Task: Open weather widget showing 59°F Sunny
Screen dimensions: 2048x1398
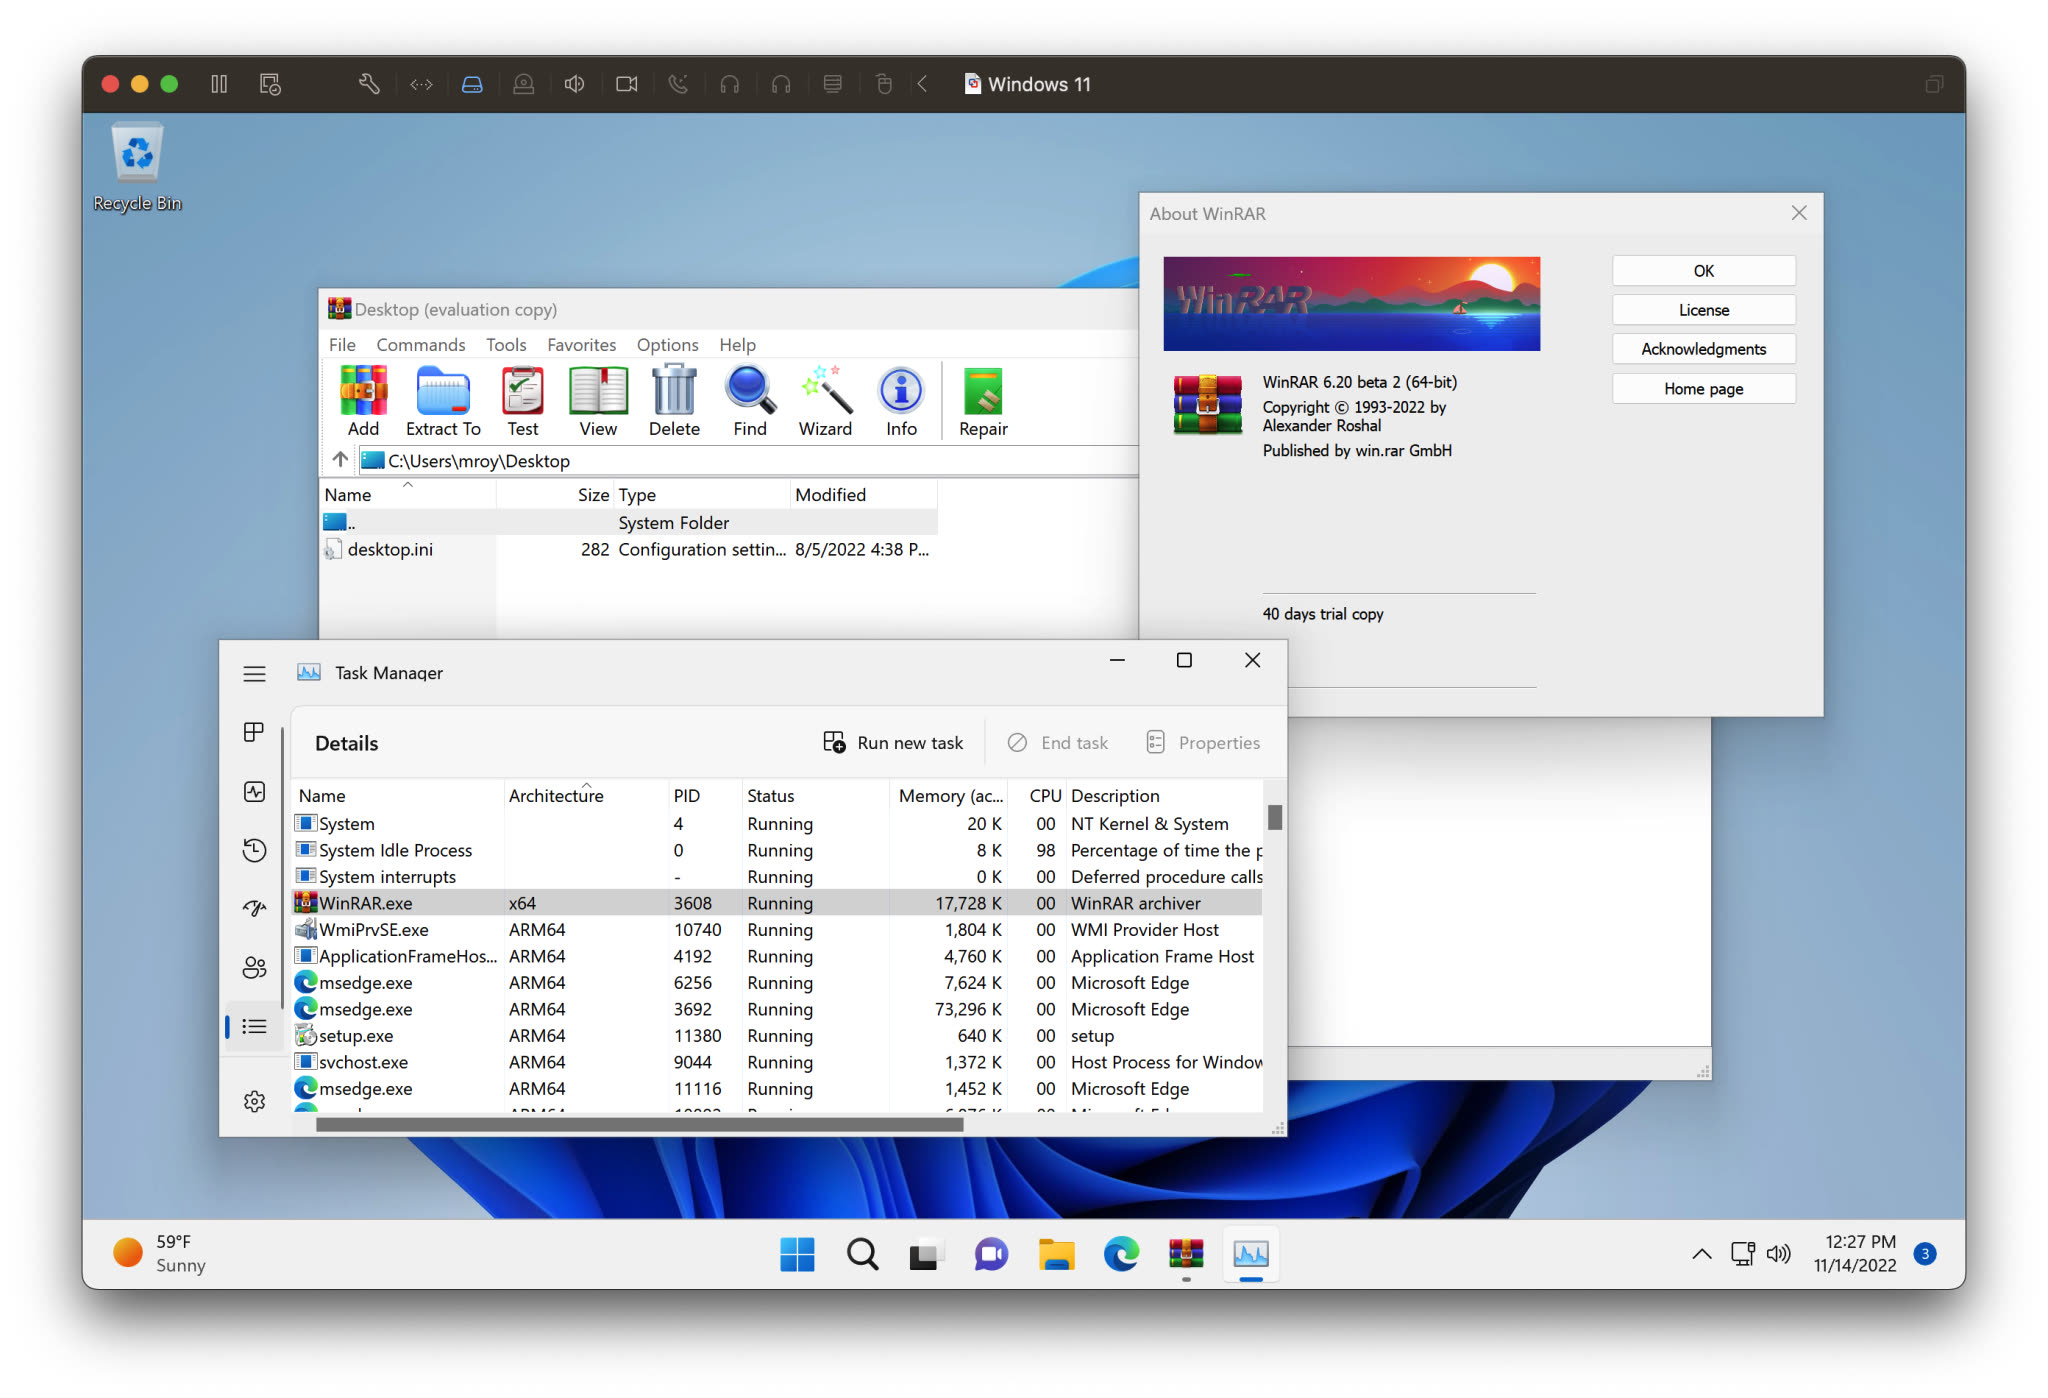Action: (160, 1253)
